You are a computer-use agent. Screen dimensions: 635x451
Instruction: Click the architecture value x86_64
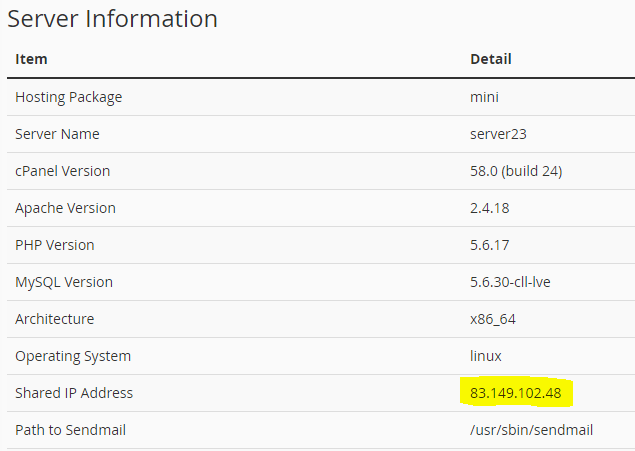click(493, 319)
